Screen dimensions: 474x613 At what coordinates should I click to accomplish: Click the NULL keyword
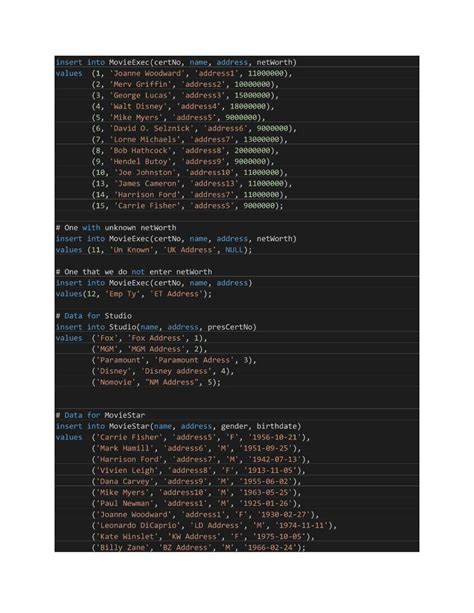[234, 250]
